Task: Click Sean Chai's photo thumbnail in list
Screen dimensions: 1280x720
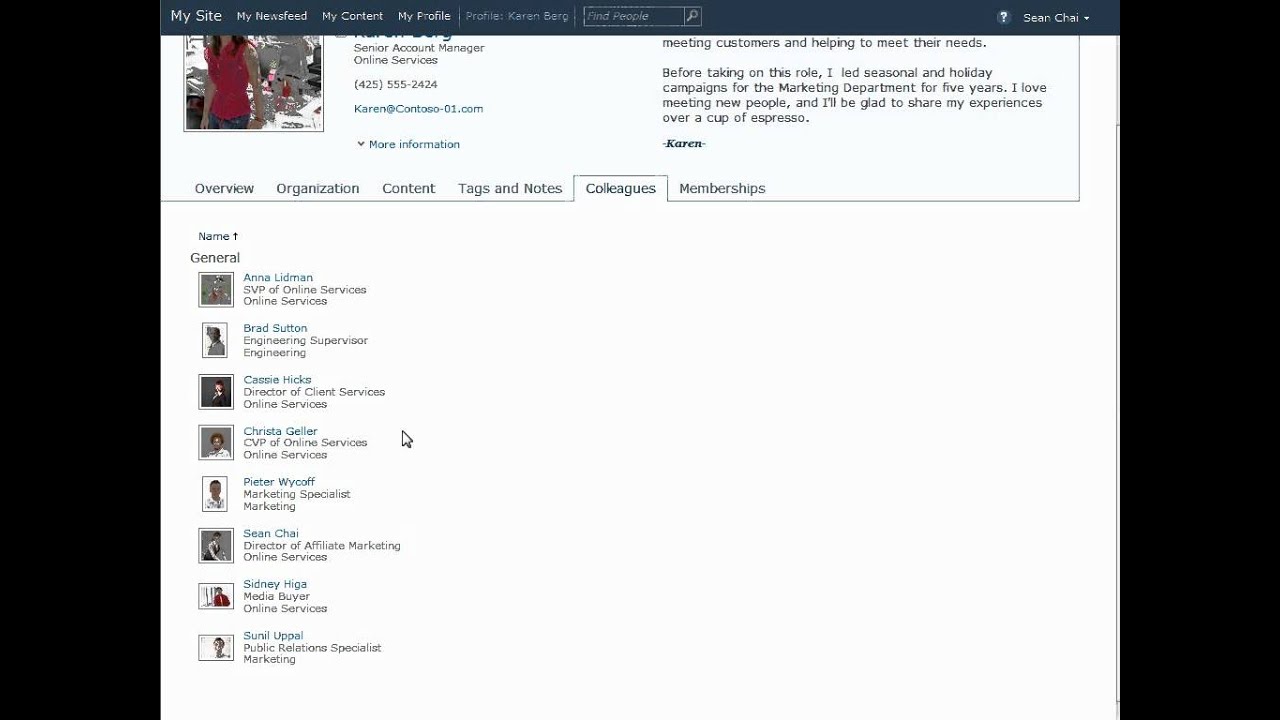Action: click(x=216, y=546)
